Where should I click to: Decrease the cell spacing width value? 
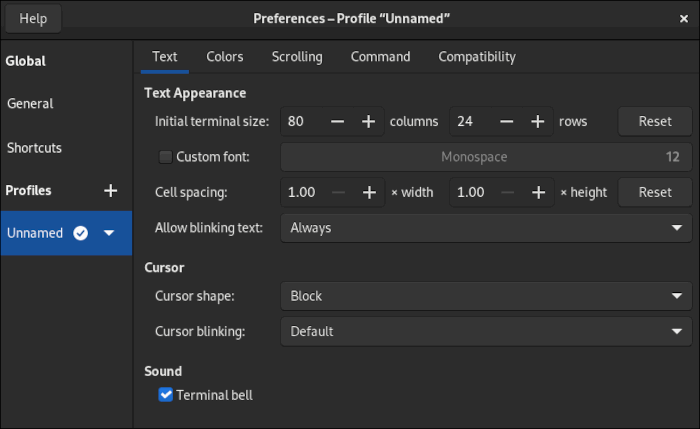338,192
